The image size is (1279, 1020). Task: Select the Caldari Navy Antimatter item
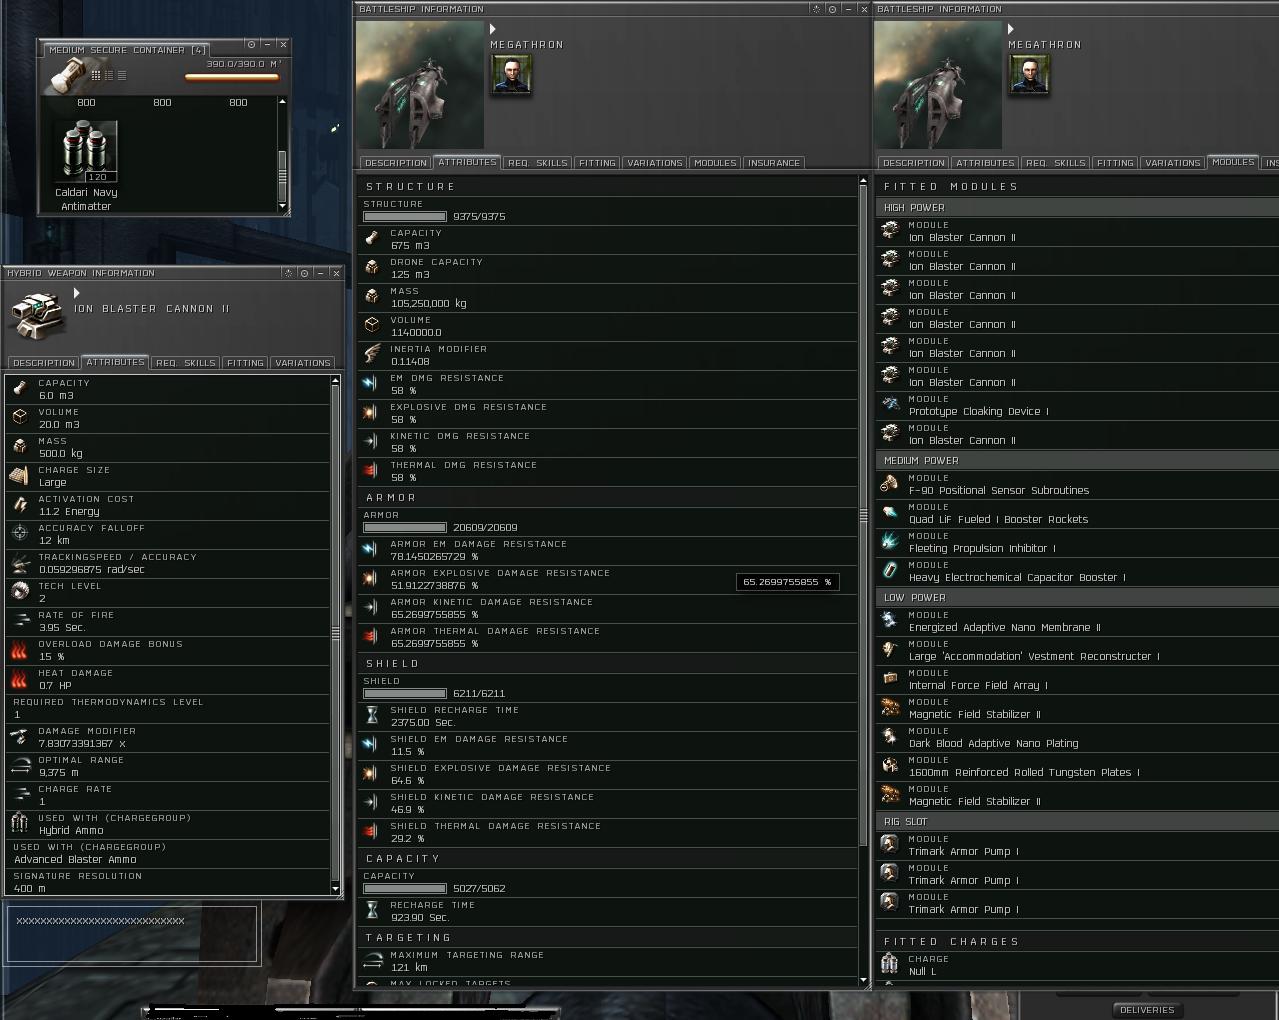click(x=87, y=165)
